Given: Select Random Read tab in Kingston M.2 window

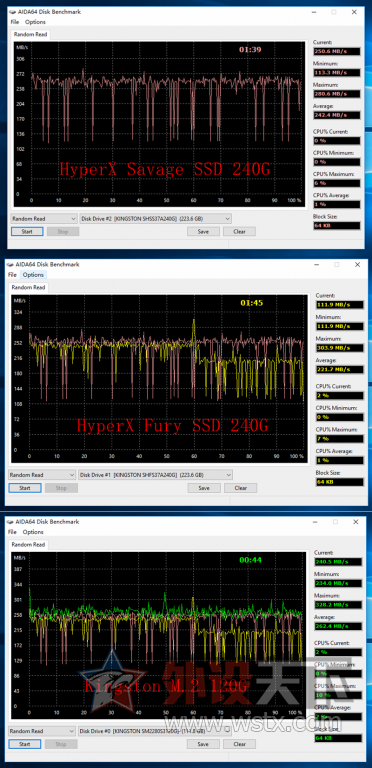Looking at the screenshot, I should point(28,544).
